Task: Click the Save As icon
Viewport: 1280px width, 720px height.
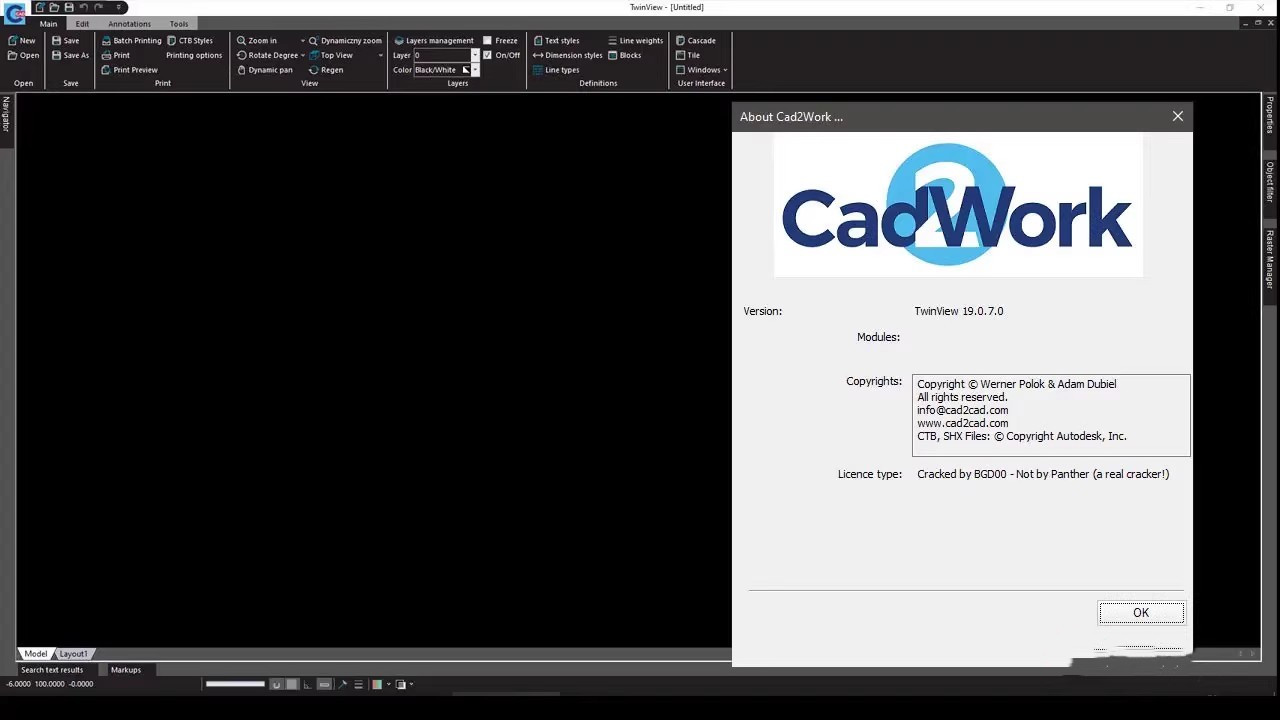Action: click(57, 56)
